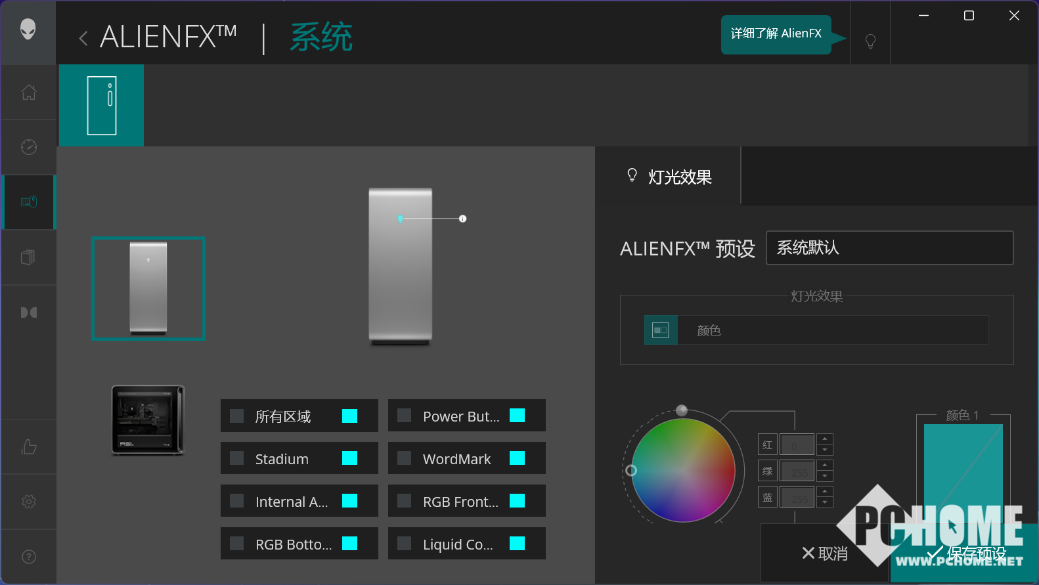Click the back arrow beside ALIENFX
The image size is (1039, 585).
pos(83,38)
